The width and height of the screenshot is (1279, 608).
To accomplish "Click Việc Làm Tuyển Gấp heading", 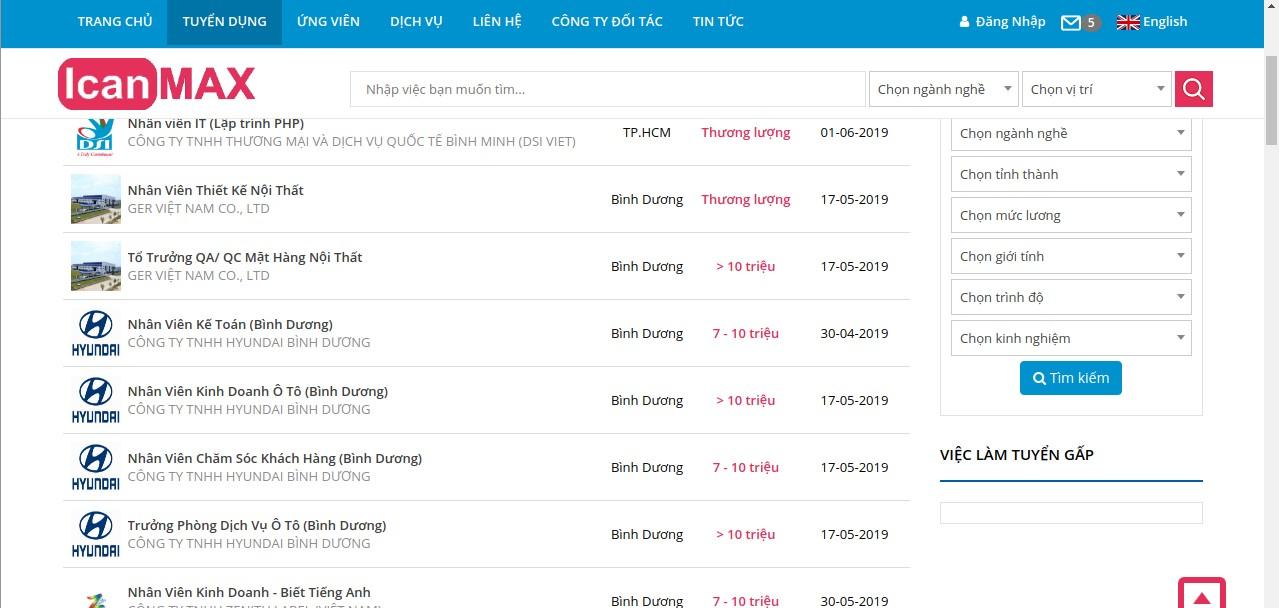I will click(1017, 455).
